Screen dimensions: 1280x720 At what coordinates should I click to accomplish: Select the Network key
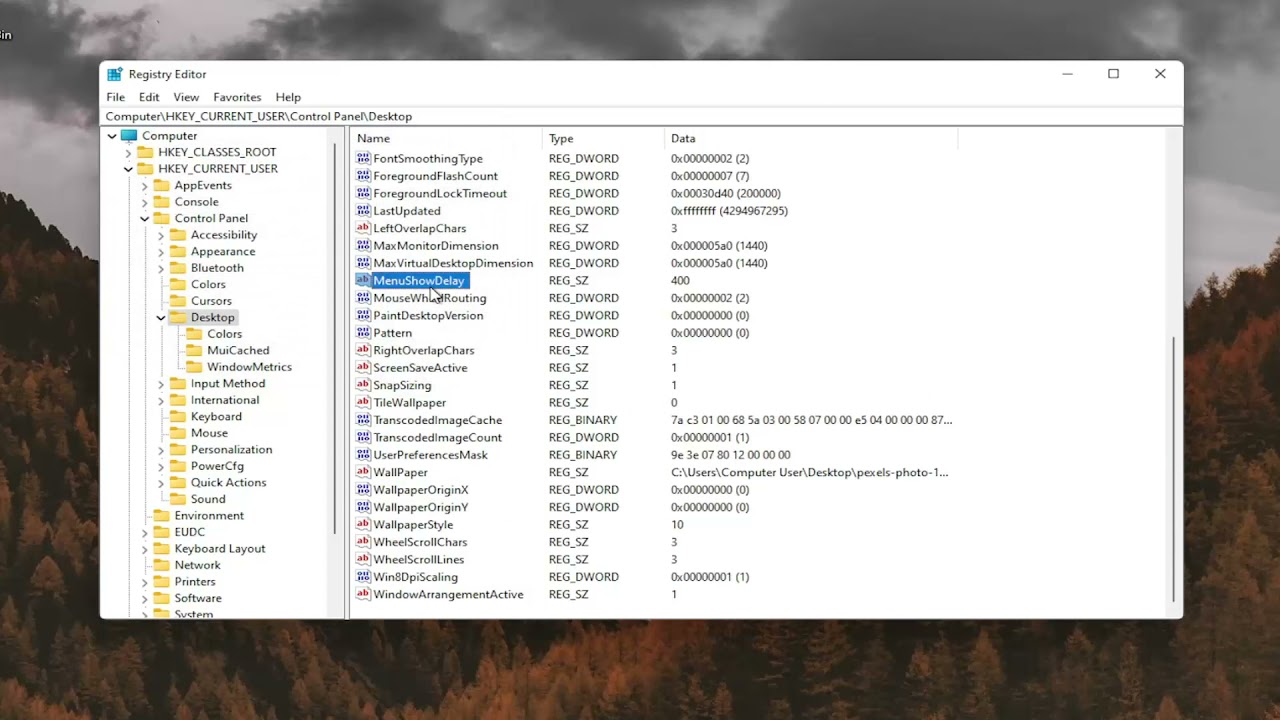198,565
